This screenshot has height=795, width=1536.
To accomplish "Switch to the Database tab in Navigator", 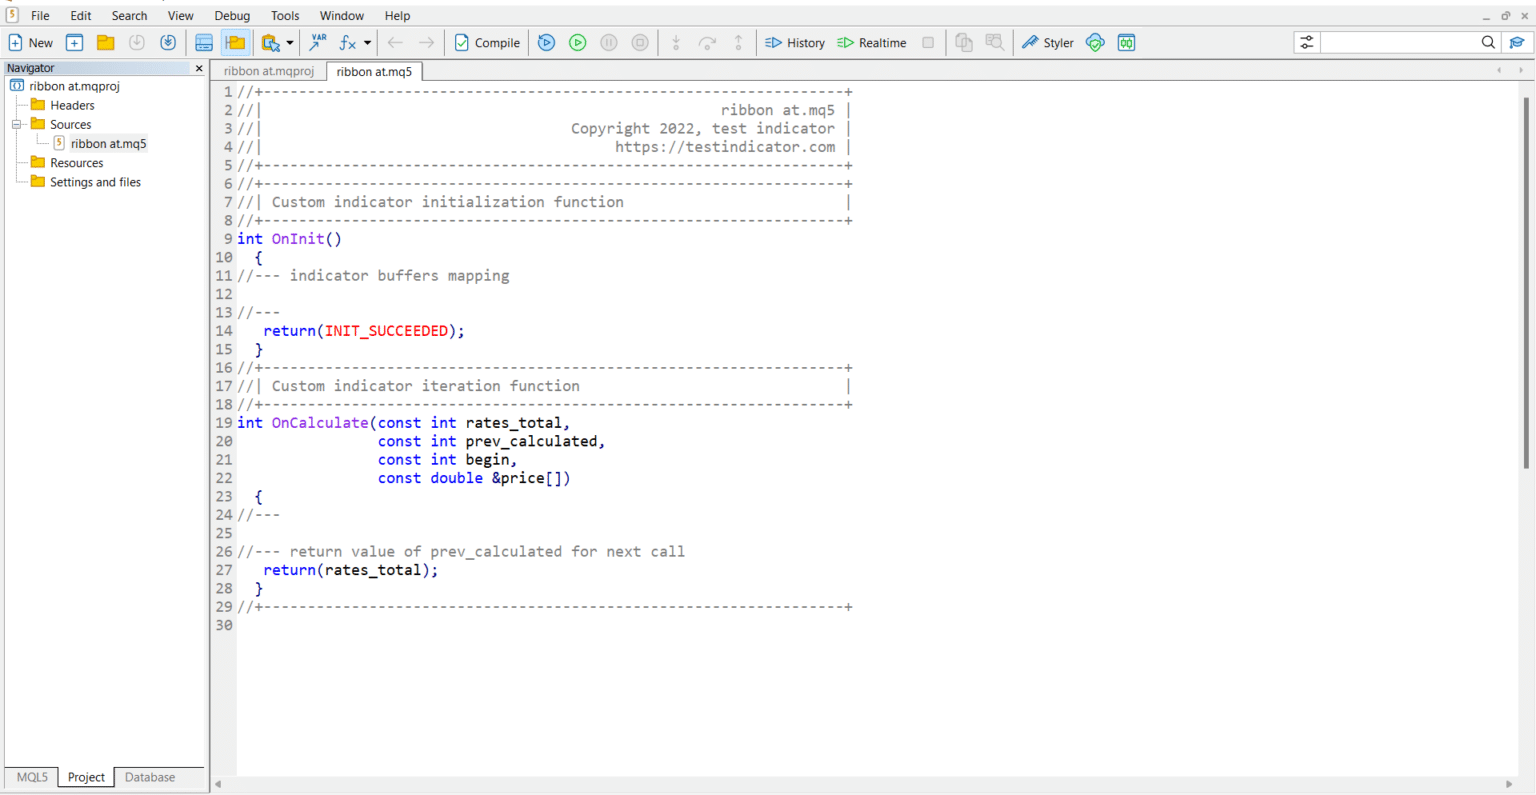I will click(x=150, y=777).
